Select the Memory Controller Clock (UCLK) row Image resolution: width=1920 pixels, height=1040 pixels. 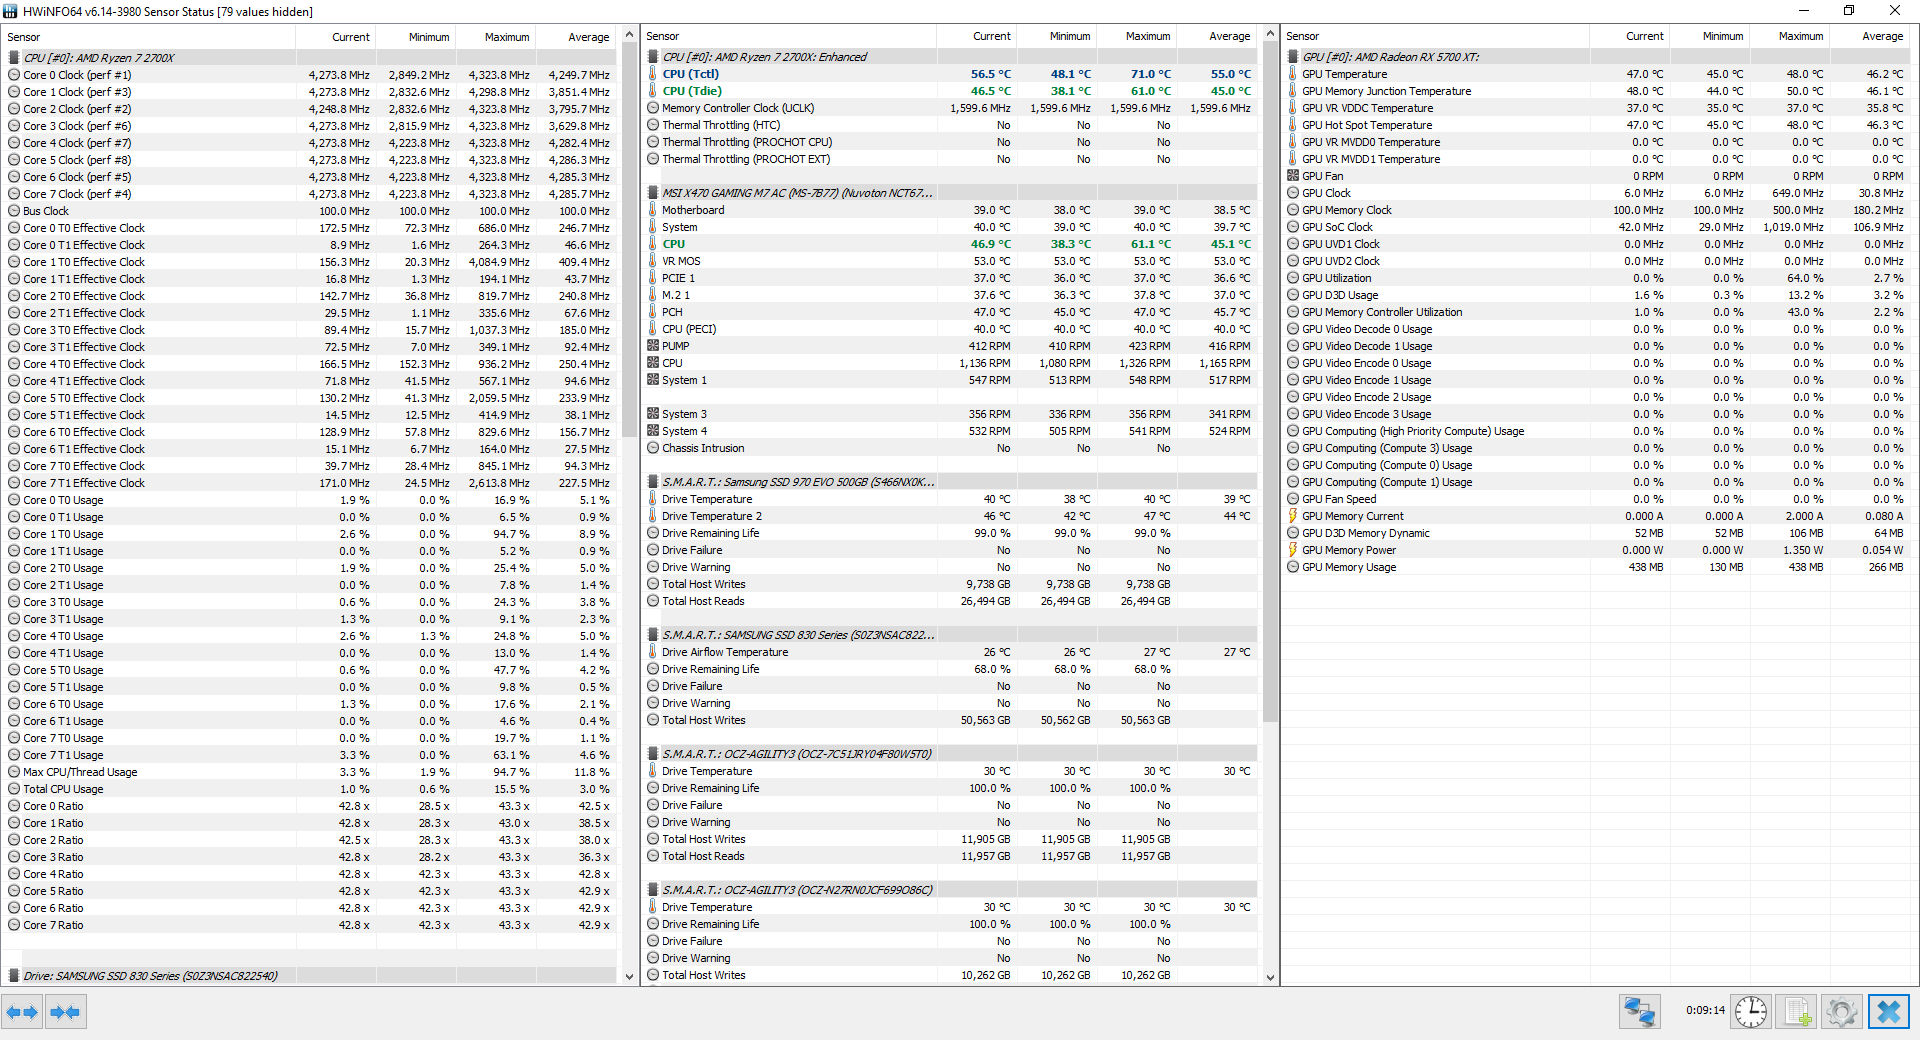950,108
